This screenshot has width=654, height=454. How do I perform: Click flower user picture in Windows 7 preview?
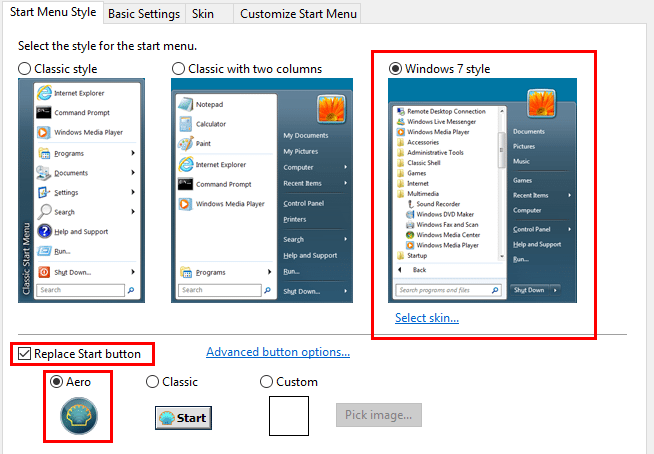point(541,103)
